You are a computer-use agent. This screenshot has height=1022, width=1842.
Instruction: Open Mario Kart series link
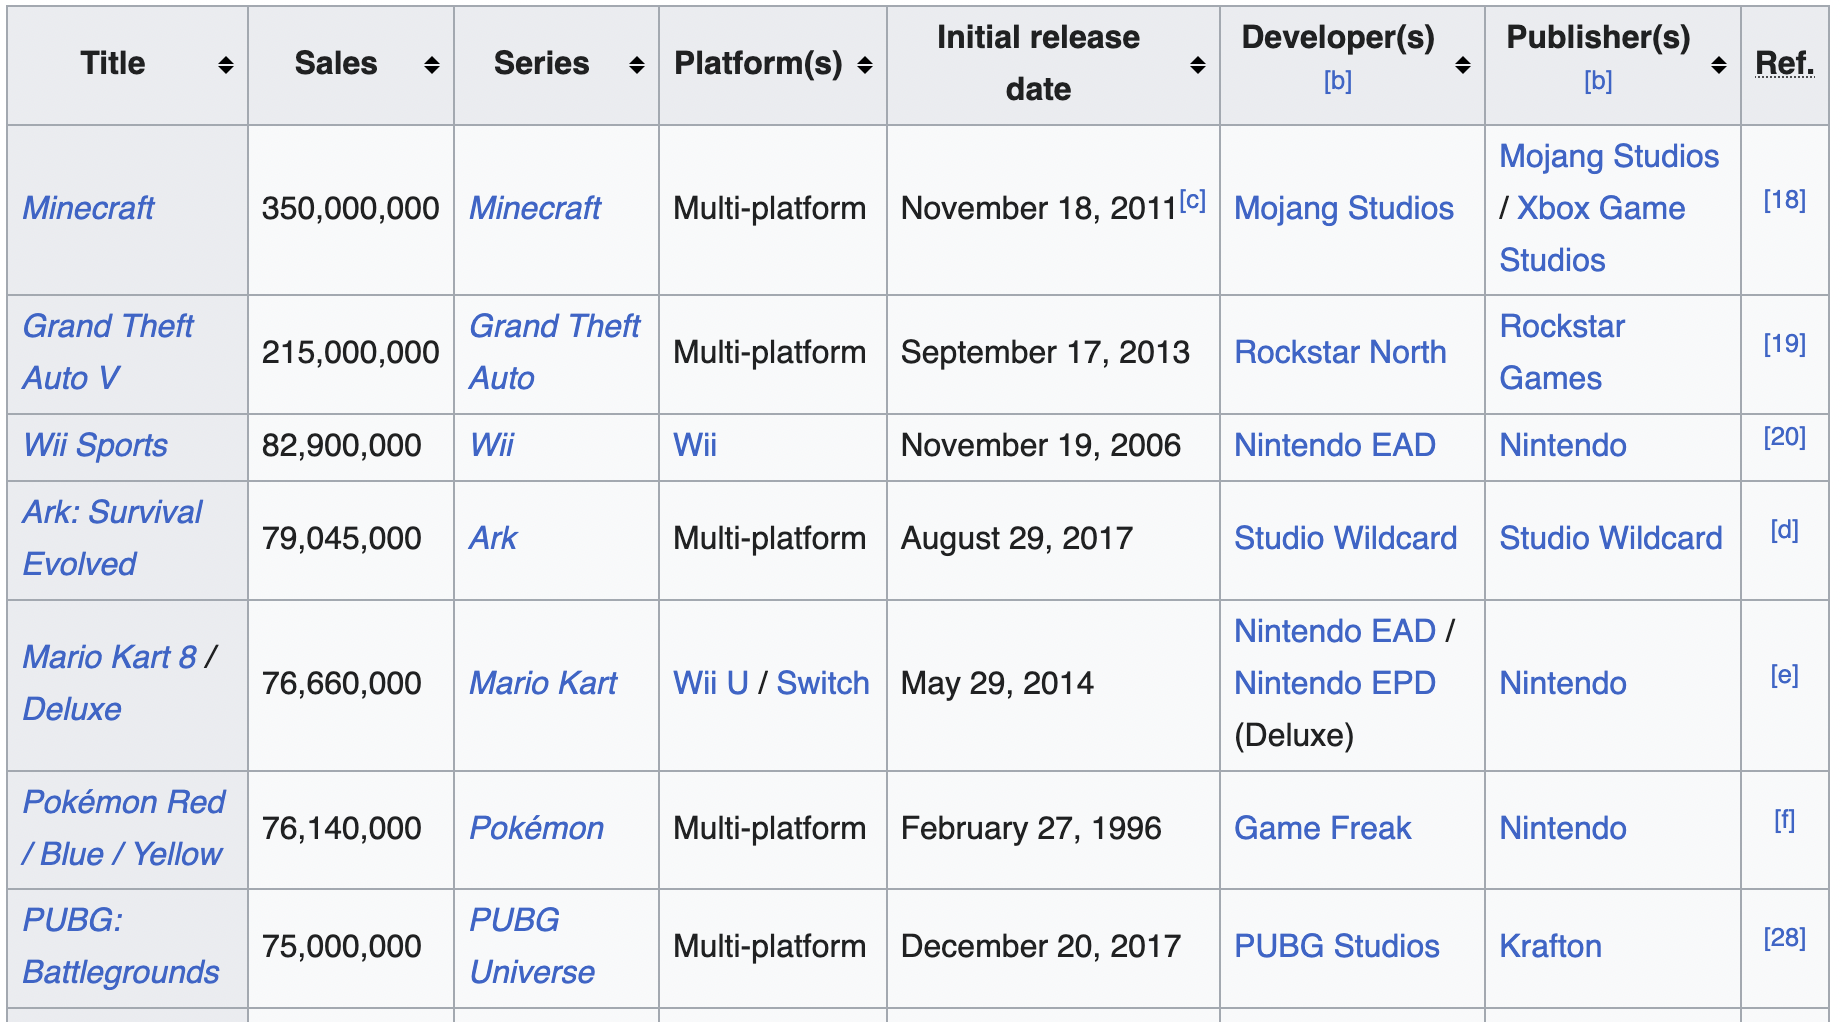543,683
